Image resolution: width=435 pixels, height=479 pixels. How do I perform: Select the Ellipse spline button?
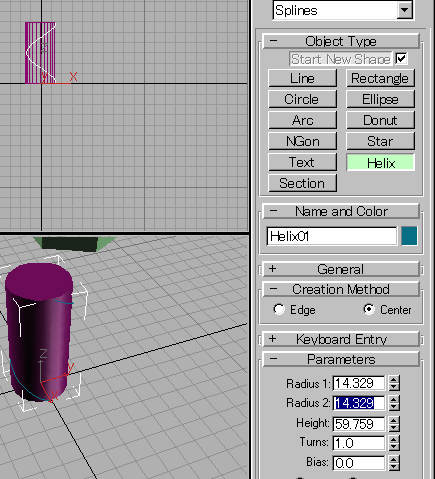380,99
